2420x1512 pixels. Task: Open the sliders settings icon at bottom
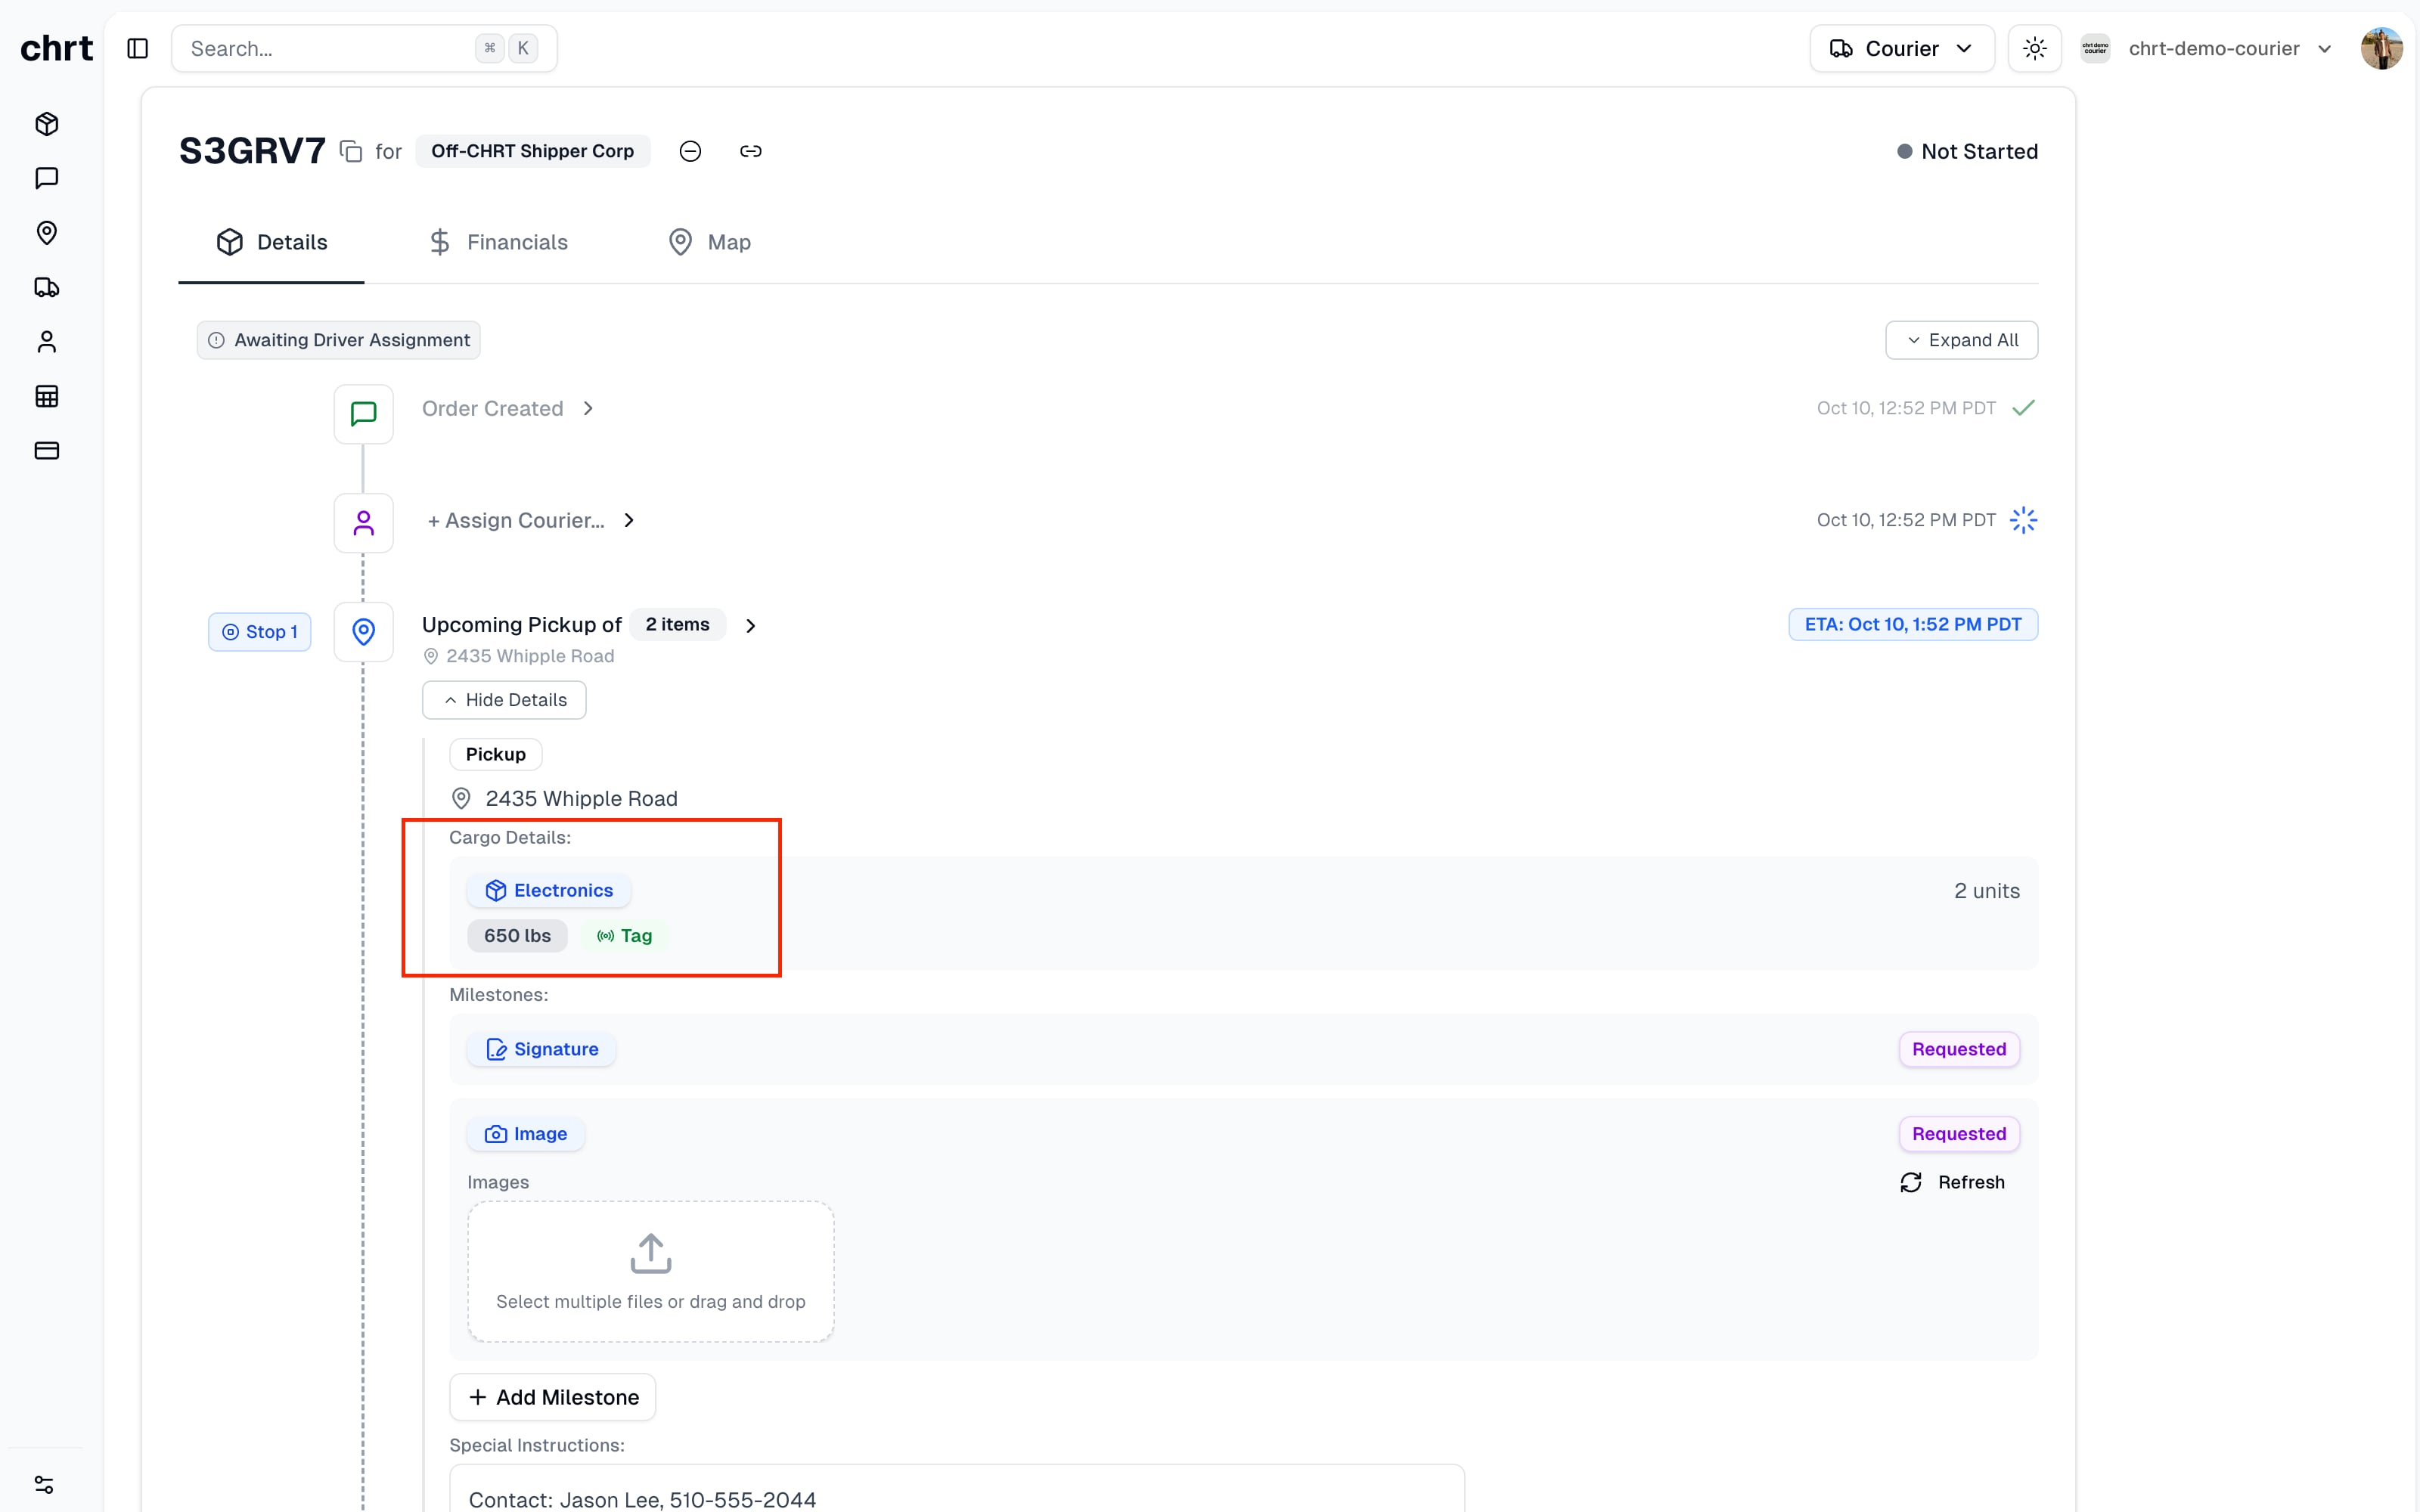(45, 1484)
